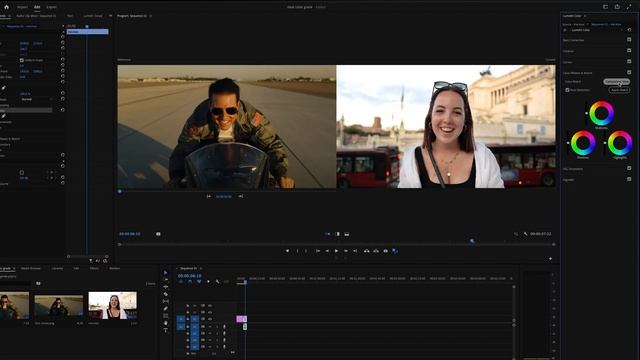Open the Workspaces icon in the header

tap(605, 7)
